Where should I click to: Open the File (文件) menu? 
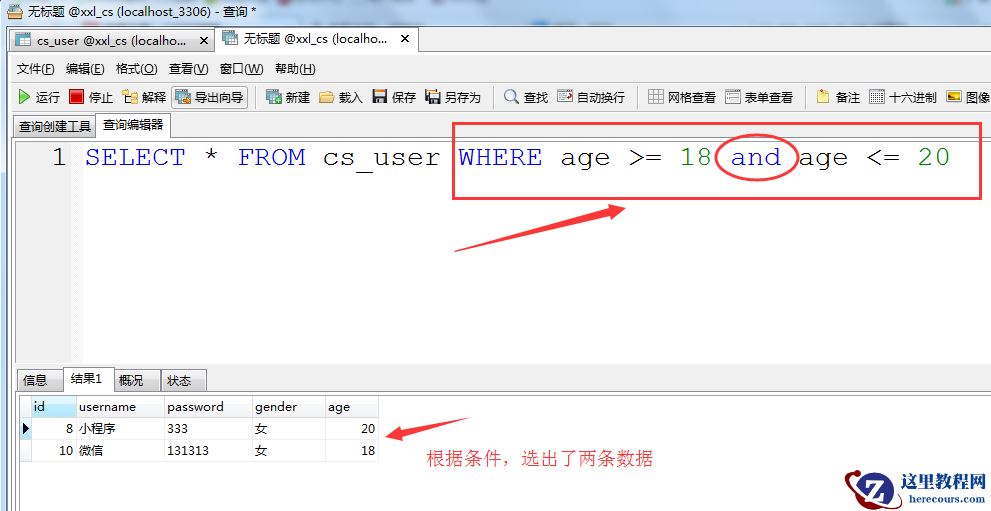tap(35, 69)
